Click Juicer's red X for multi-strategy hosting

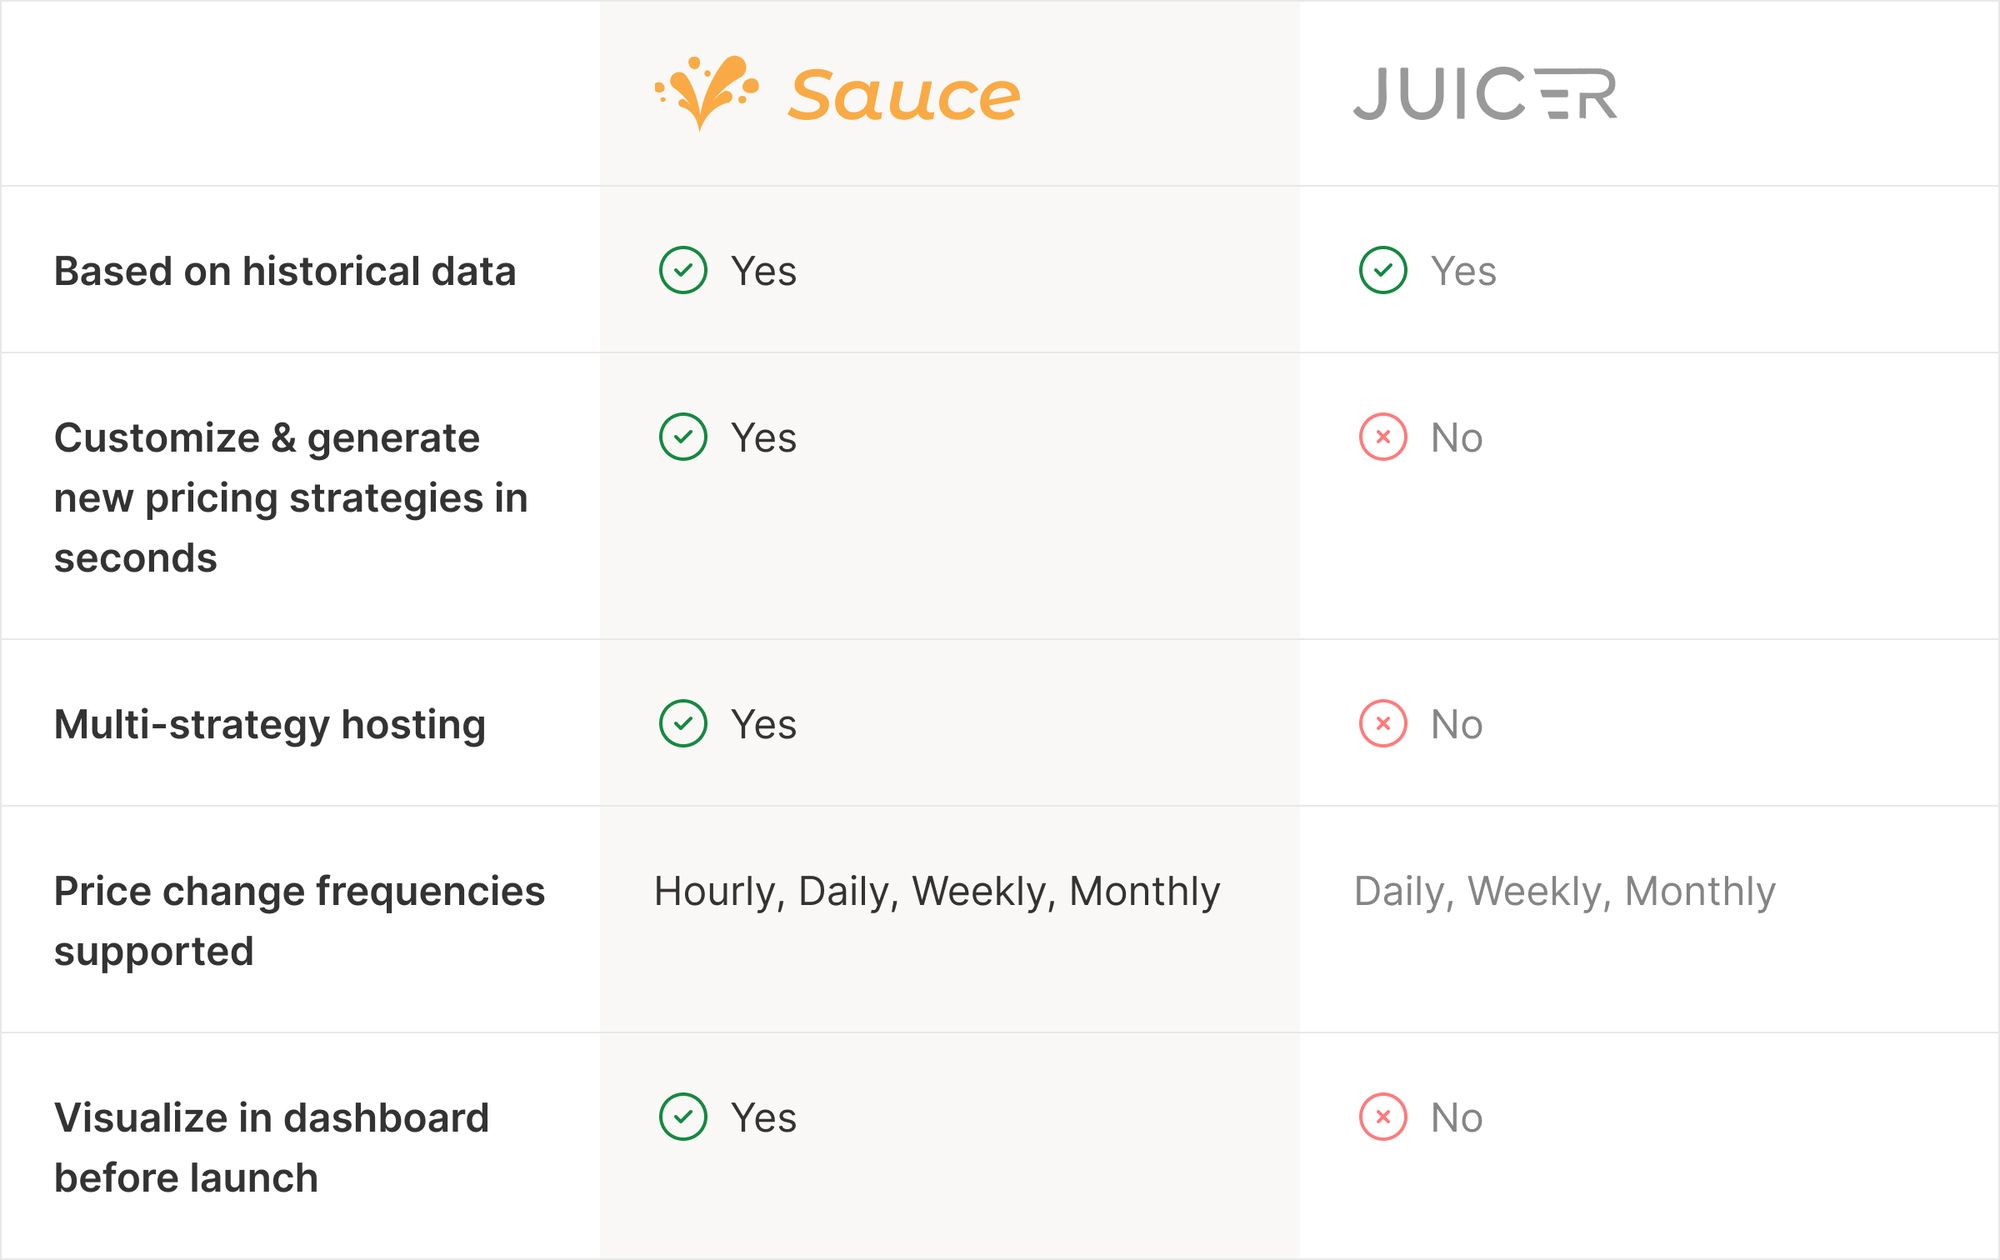click(1383, 724)
